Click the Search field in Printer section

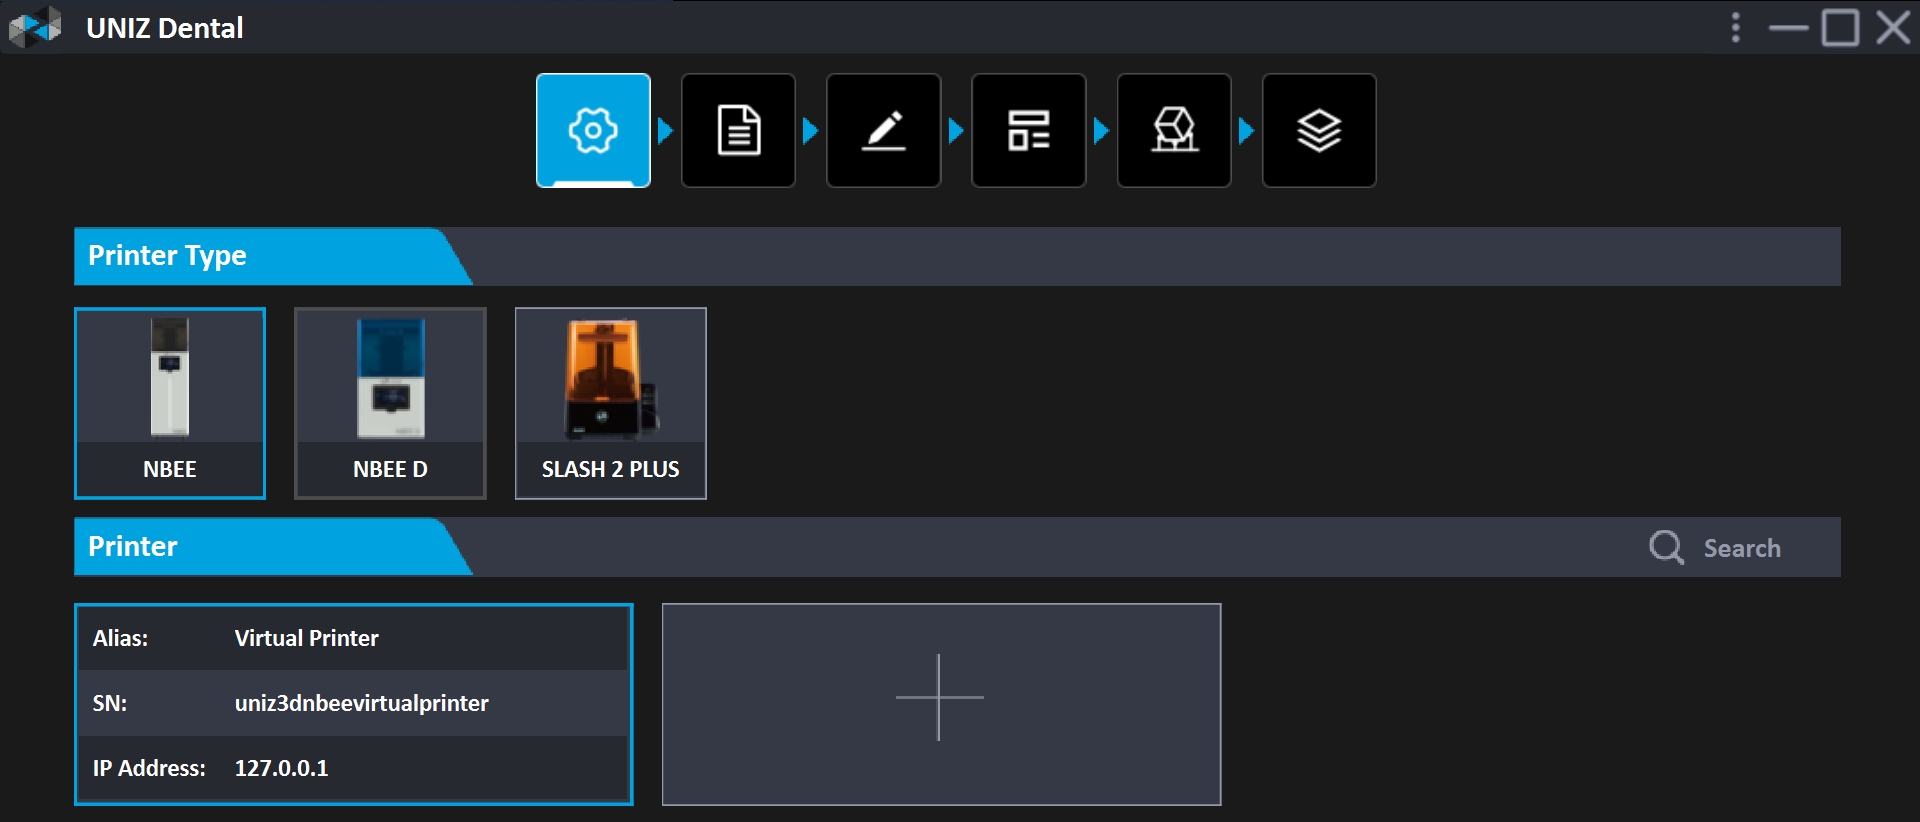pyautogui.click(x=1742, y=548)
